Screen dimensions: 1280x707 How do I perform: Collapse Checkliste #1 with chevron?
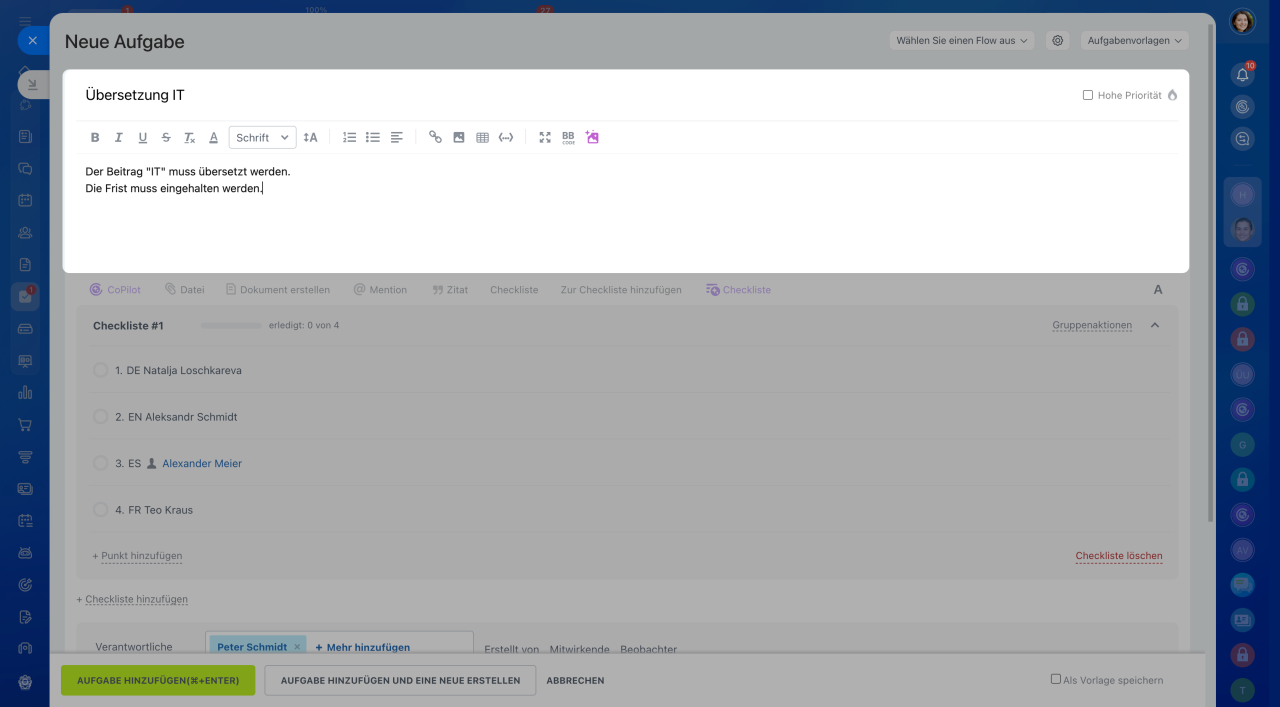(1155, 325)
